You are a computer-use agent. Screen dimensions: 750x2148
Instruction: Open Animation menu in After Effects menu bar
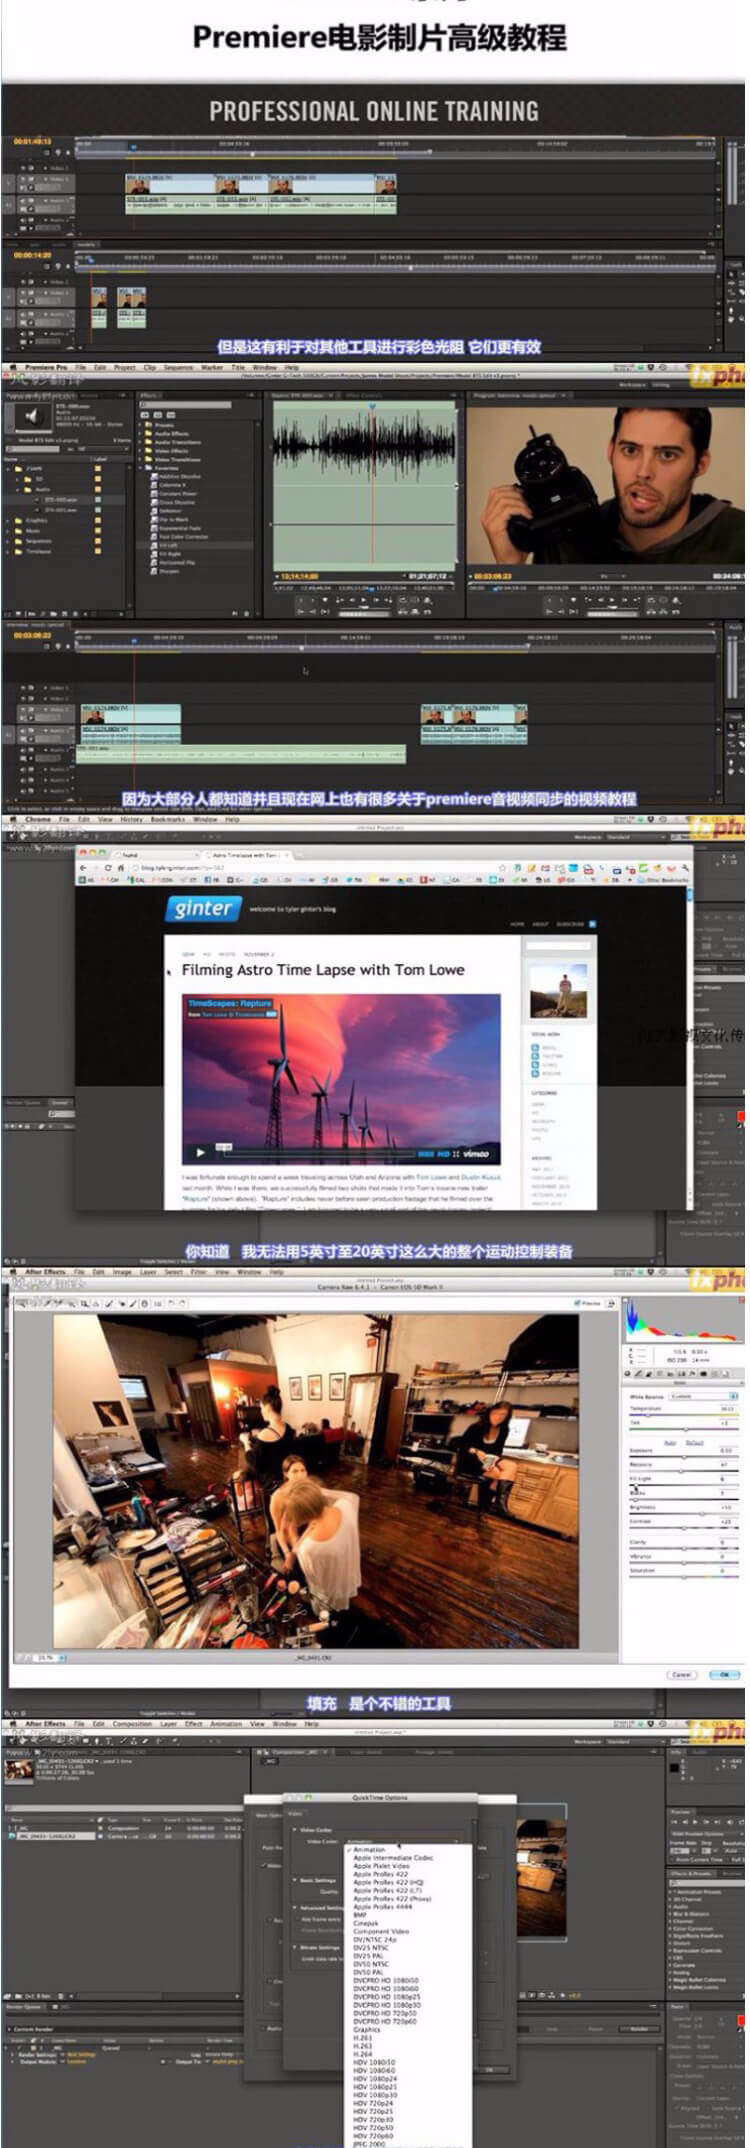(226, 1724)
